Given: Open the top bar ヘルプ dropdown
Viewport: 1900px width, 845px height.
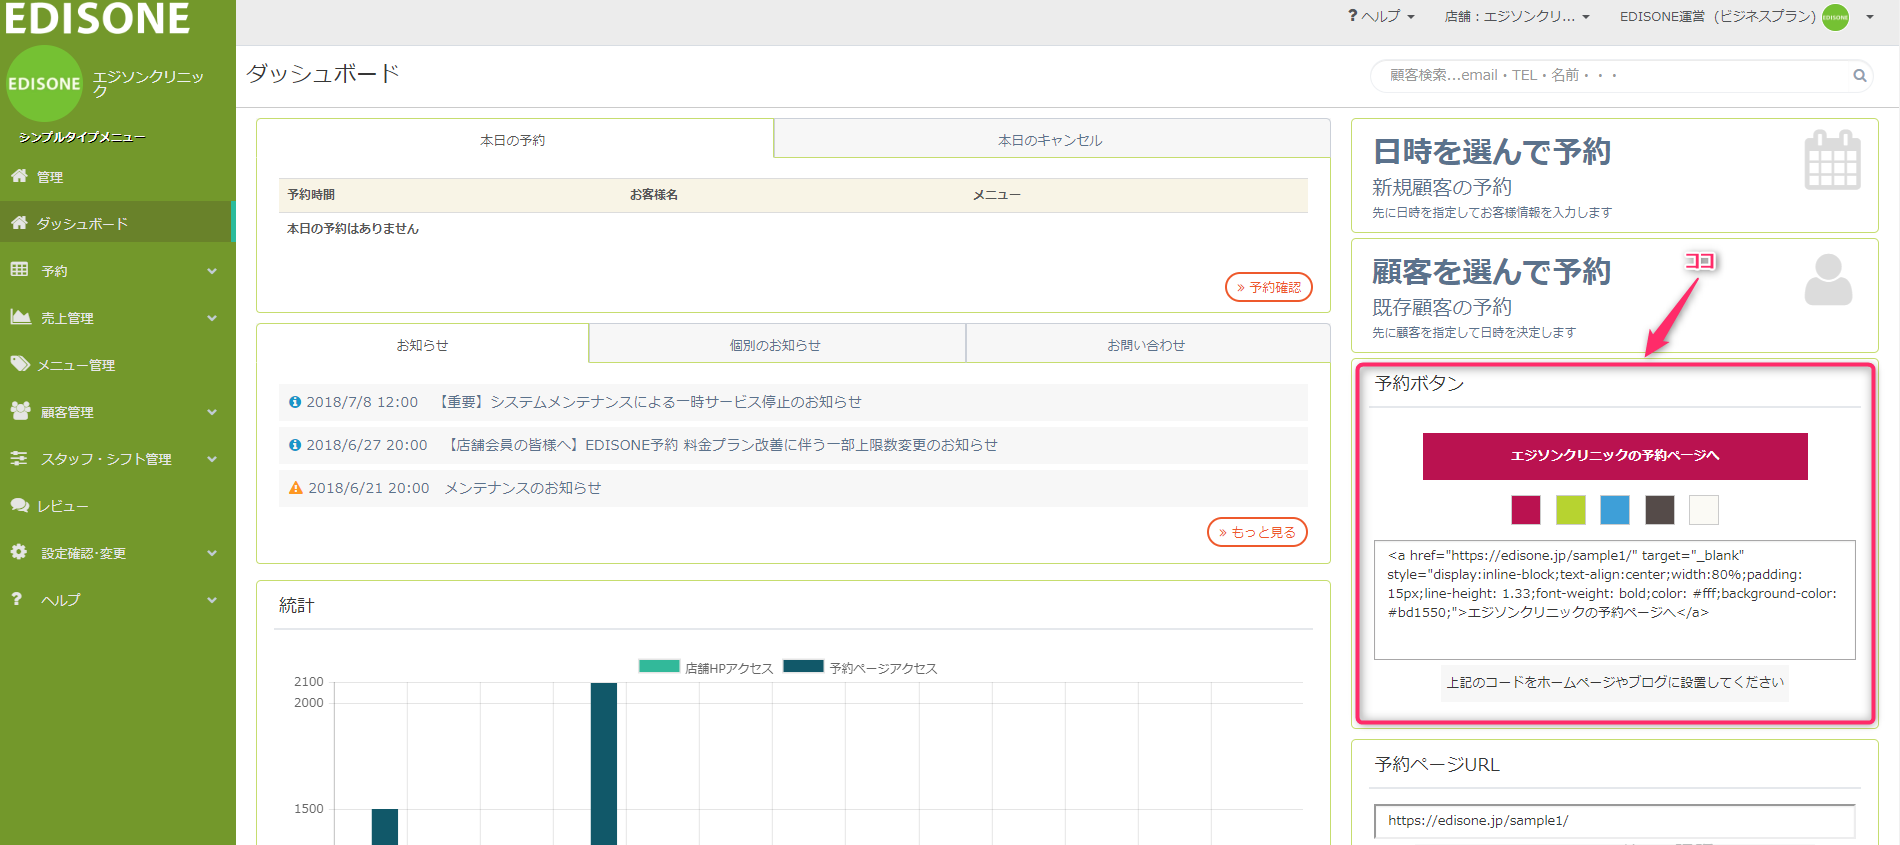Looking at the screenshot, I should [1381, 16].
